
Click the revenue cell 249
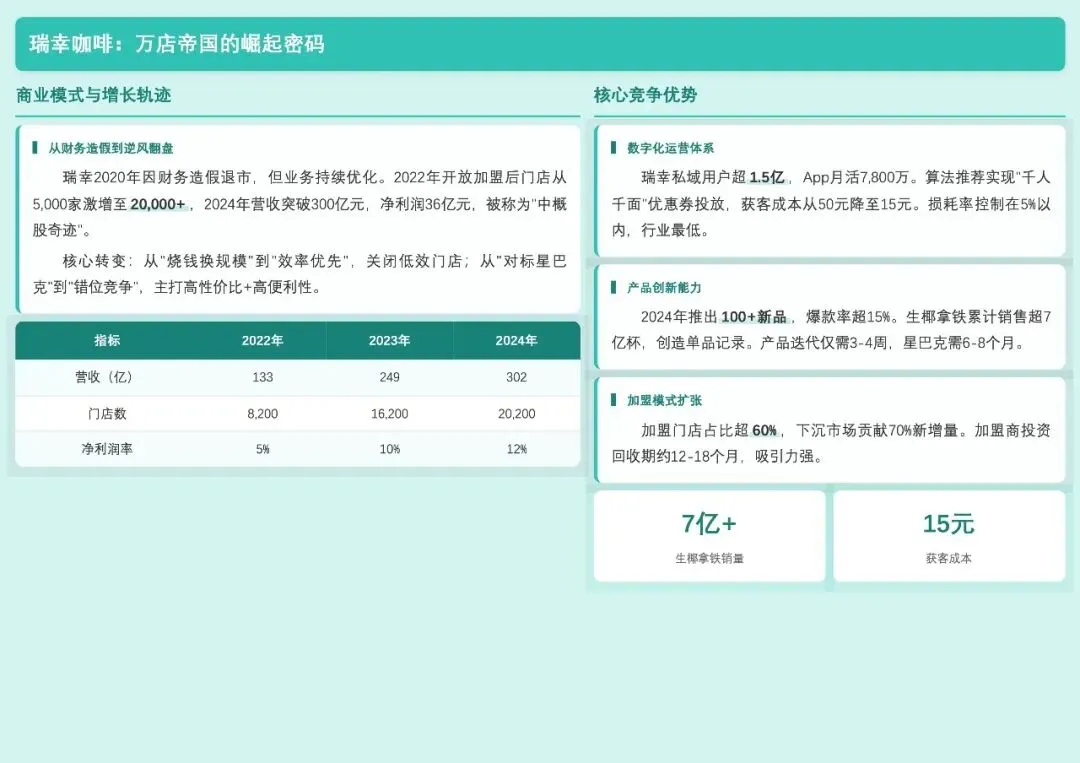(389, 377)
